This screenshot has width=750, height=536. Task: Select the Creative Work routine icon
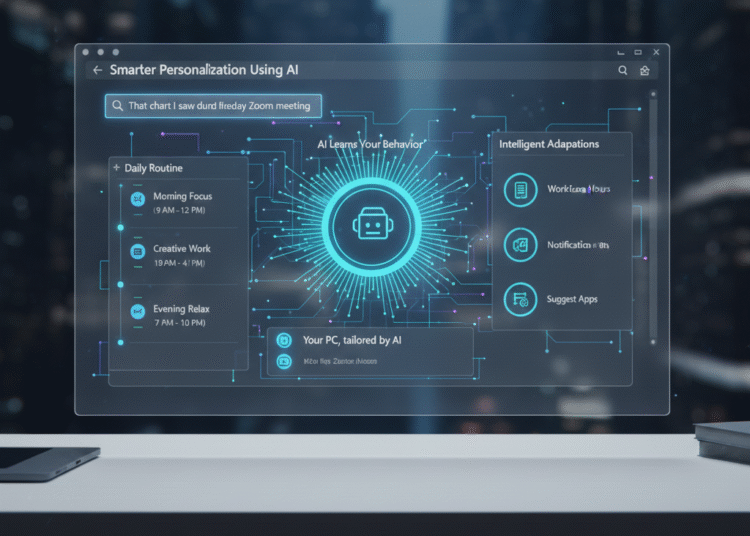point(138,253)
